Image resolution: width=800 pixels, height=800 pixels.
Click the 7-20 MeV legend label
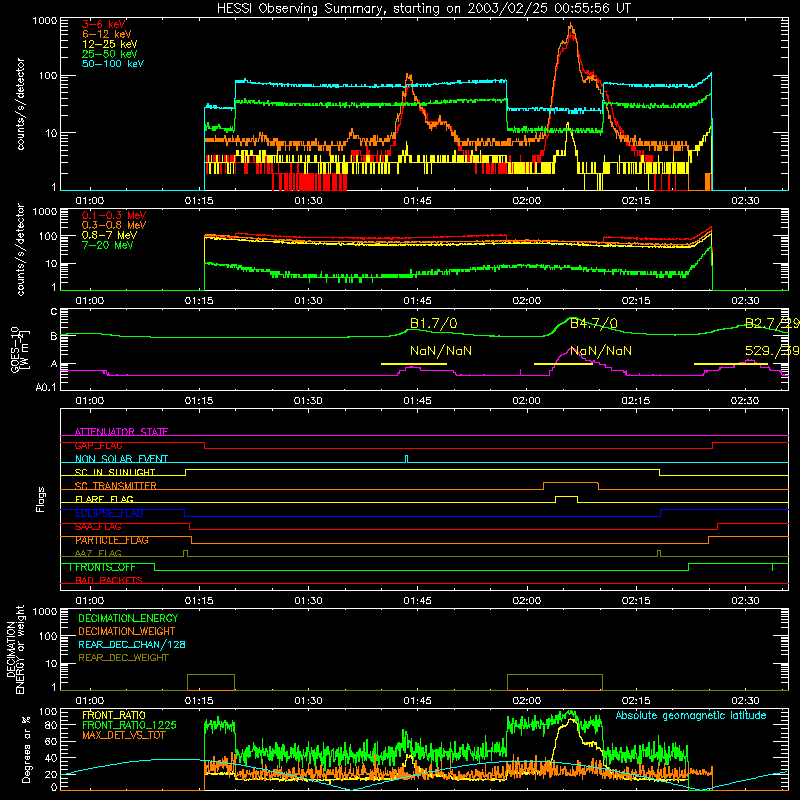[x=108, y=245]
